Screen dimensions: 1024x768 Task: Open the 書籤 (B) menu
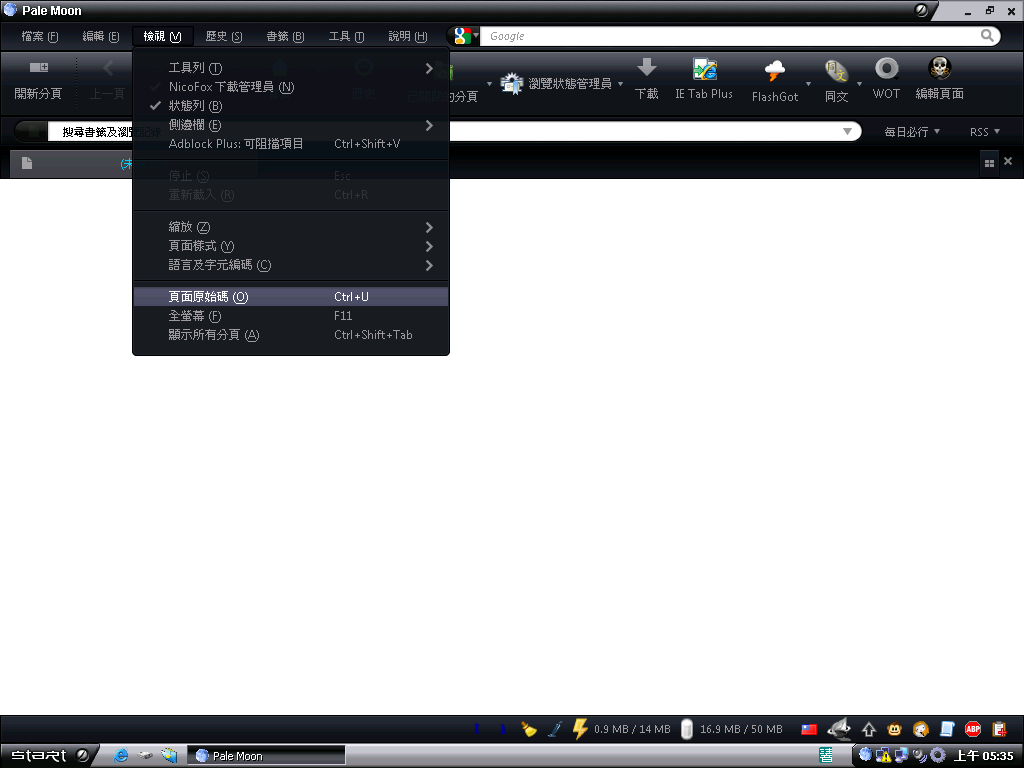tap(285, 37)
